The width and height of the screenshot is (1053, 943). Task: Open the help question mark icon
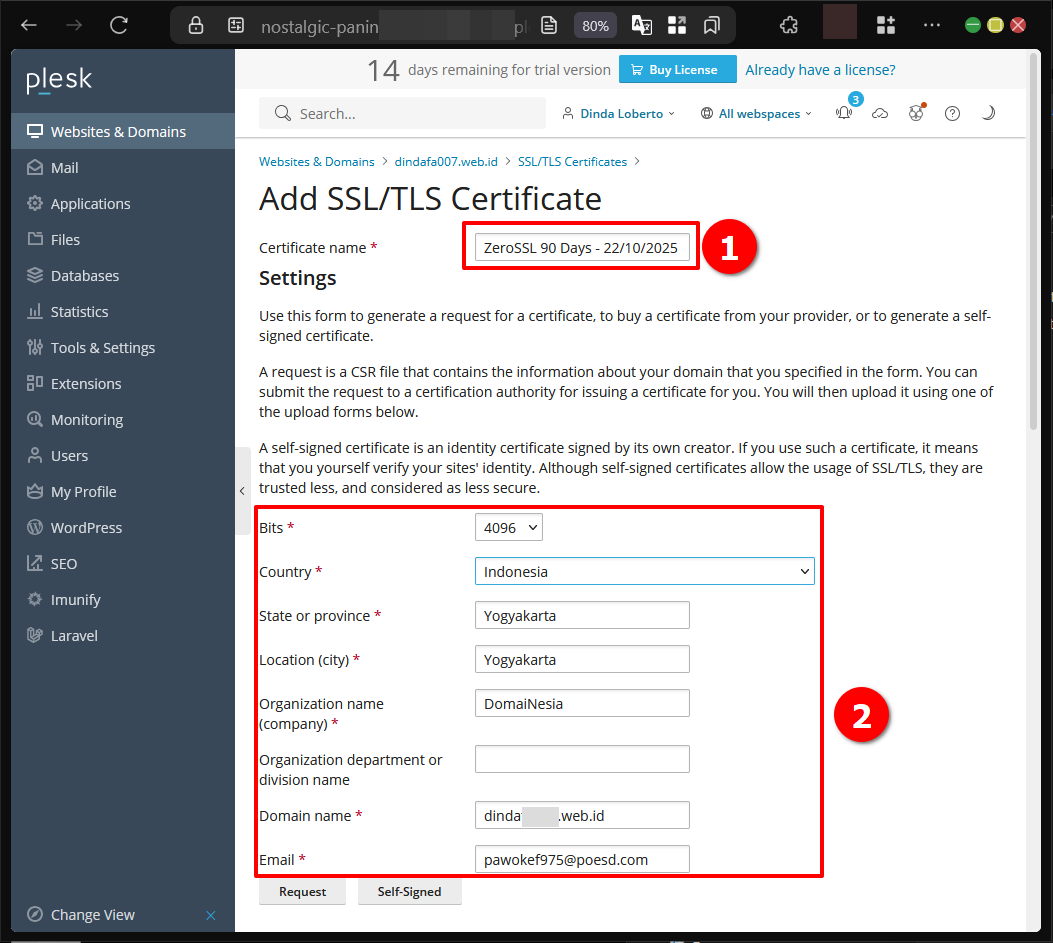click(x=952, y=114)
